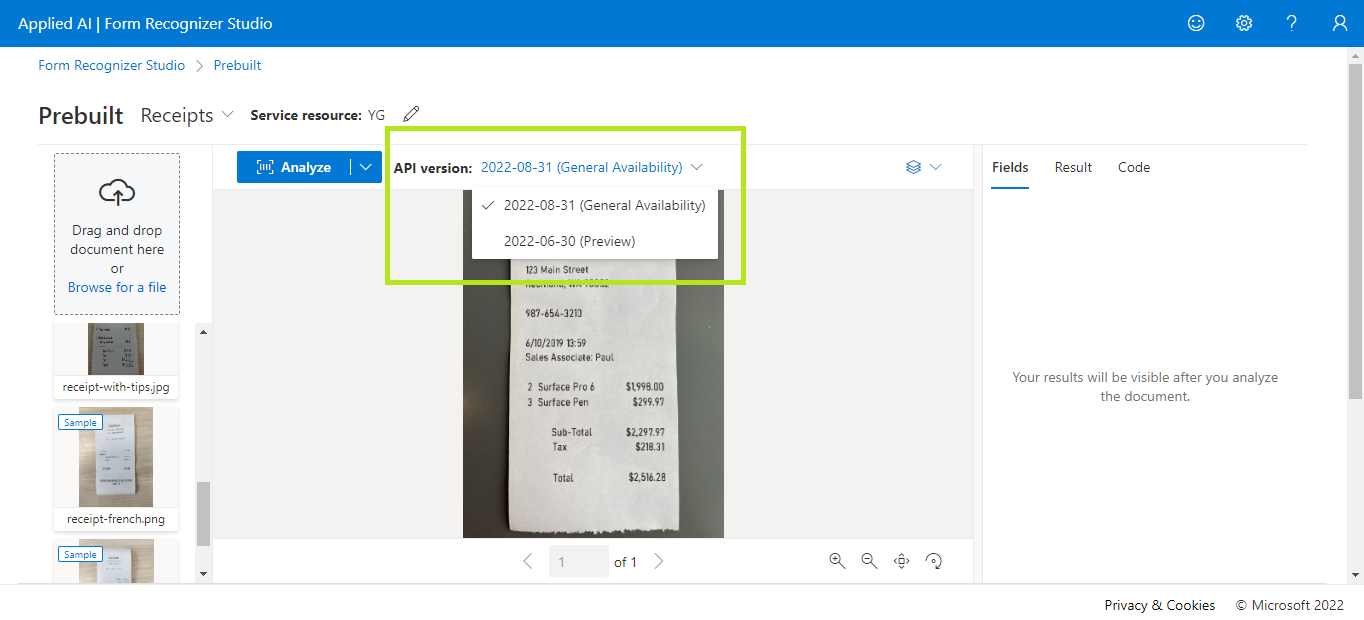The image size is (1364, 620).
Task: Fit document to view icon
Action: point(901,561)
